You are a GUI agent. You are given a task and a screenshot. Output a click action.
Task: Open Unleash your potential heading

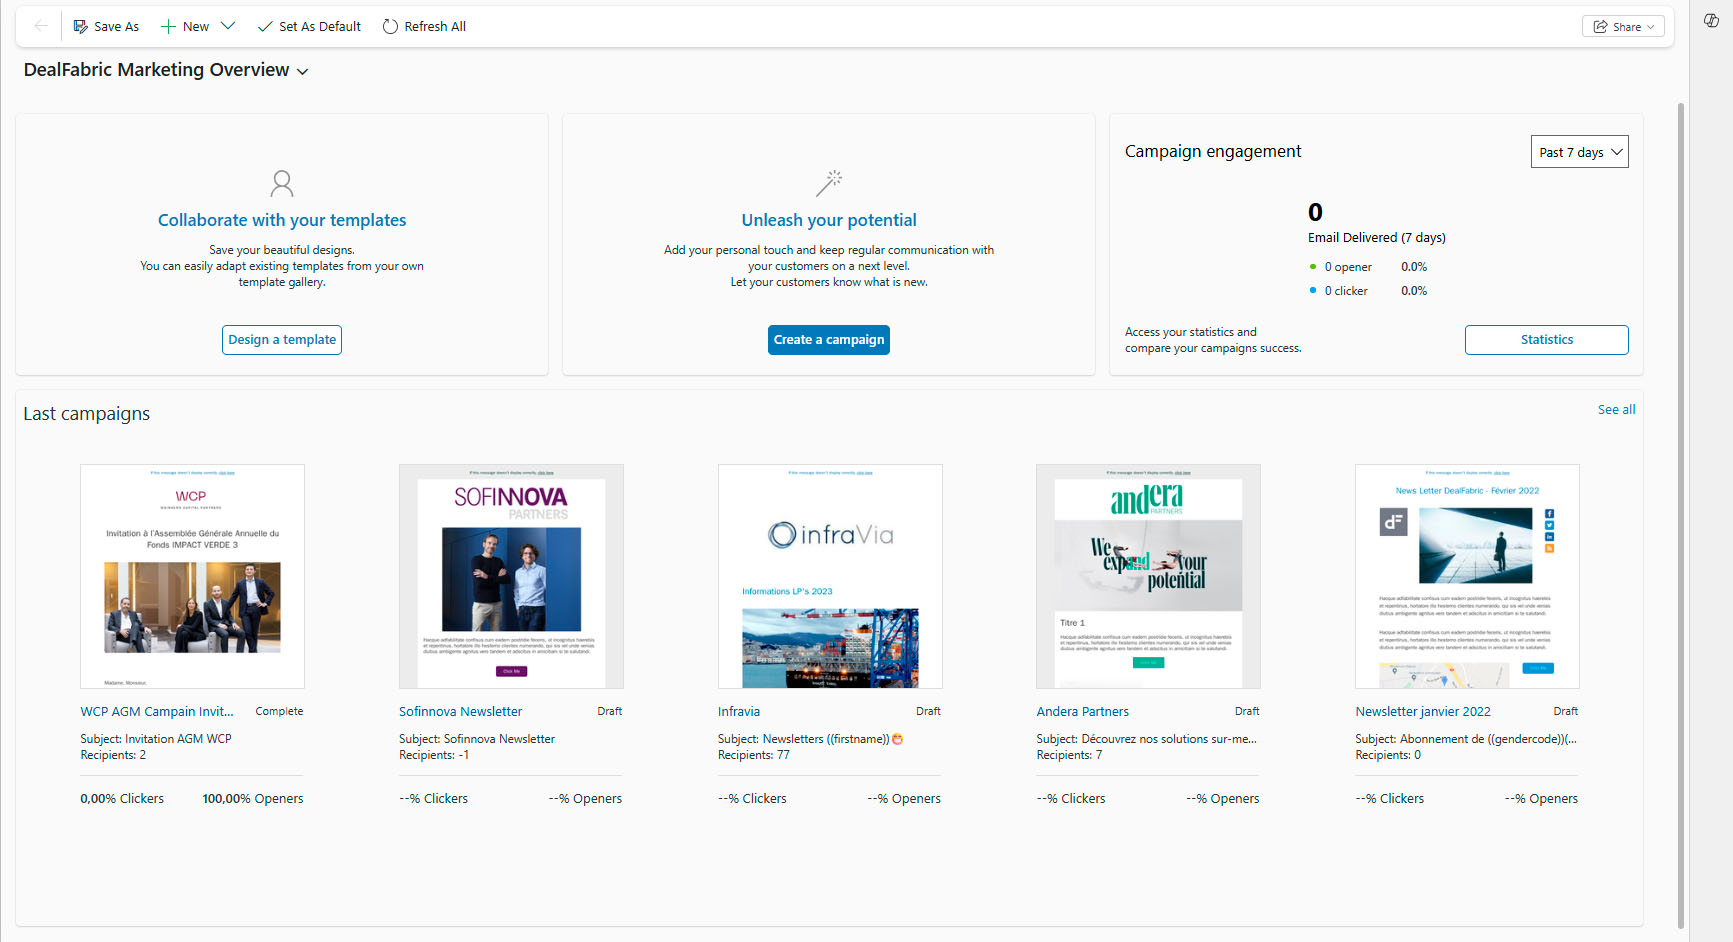pos(829,220)
